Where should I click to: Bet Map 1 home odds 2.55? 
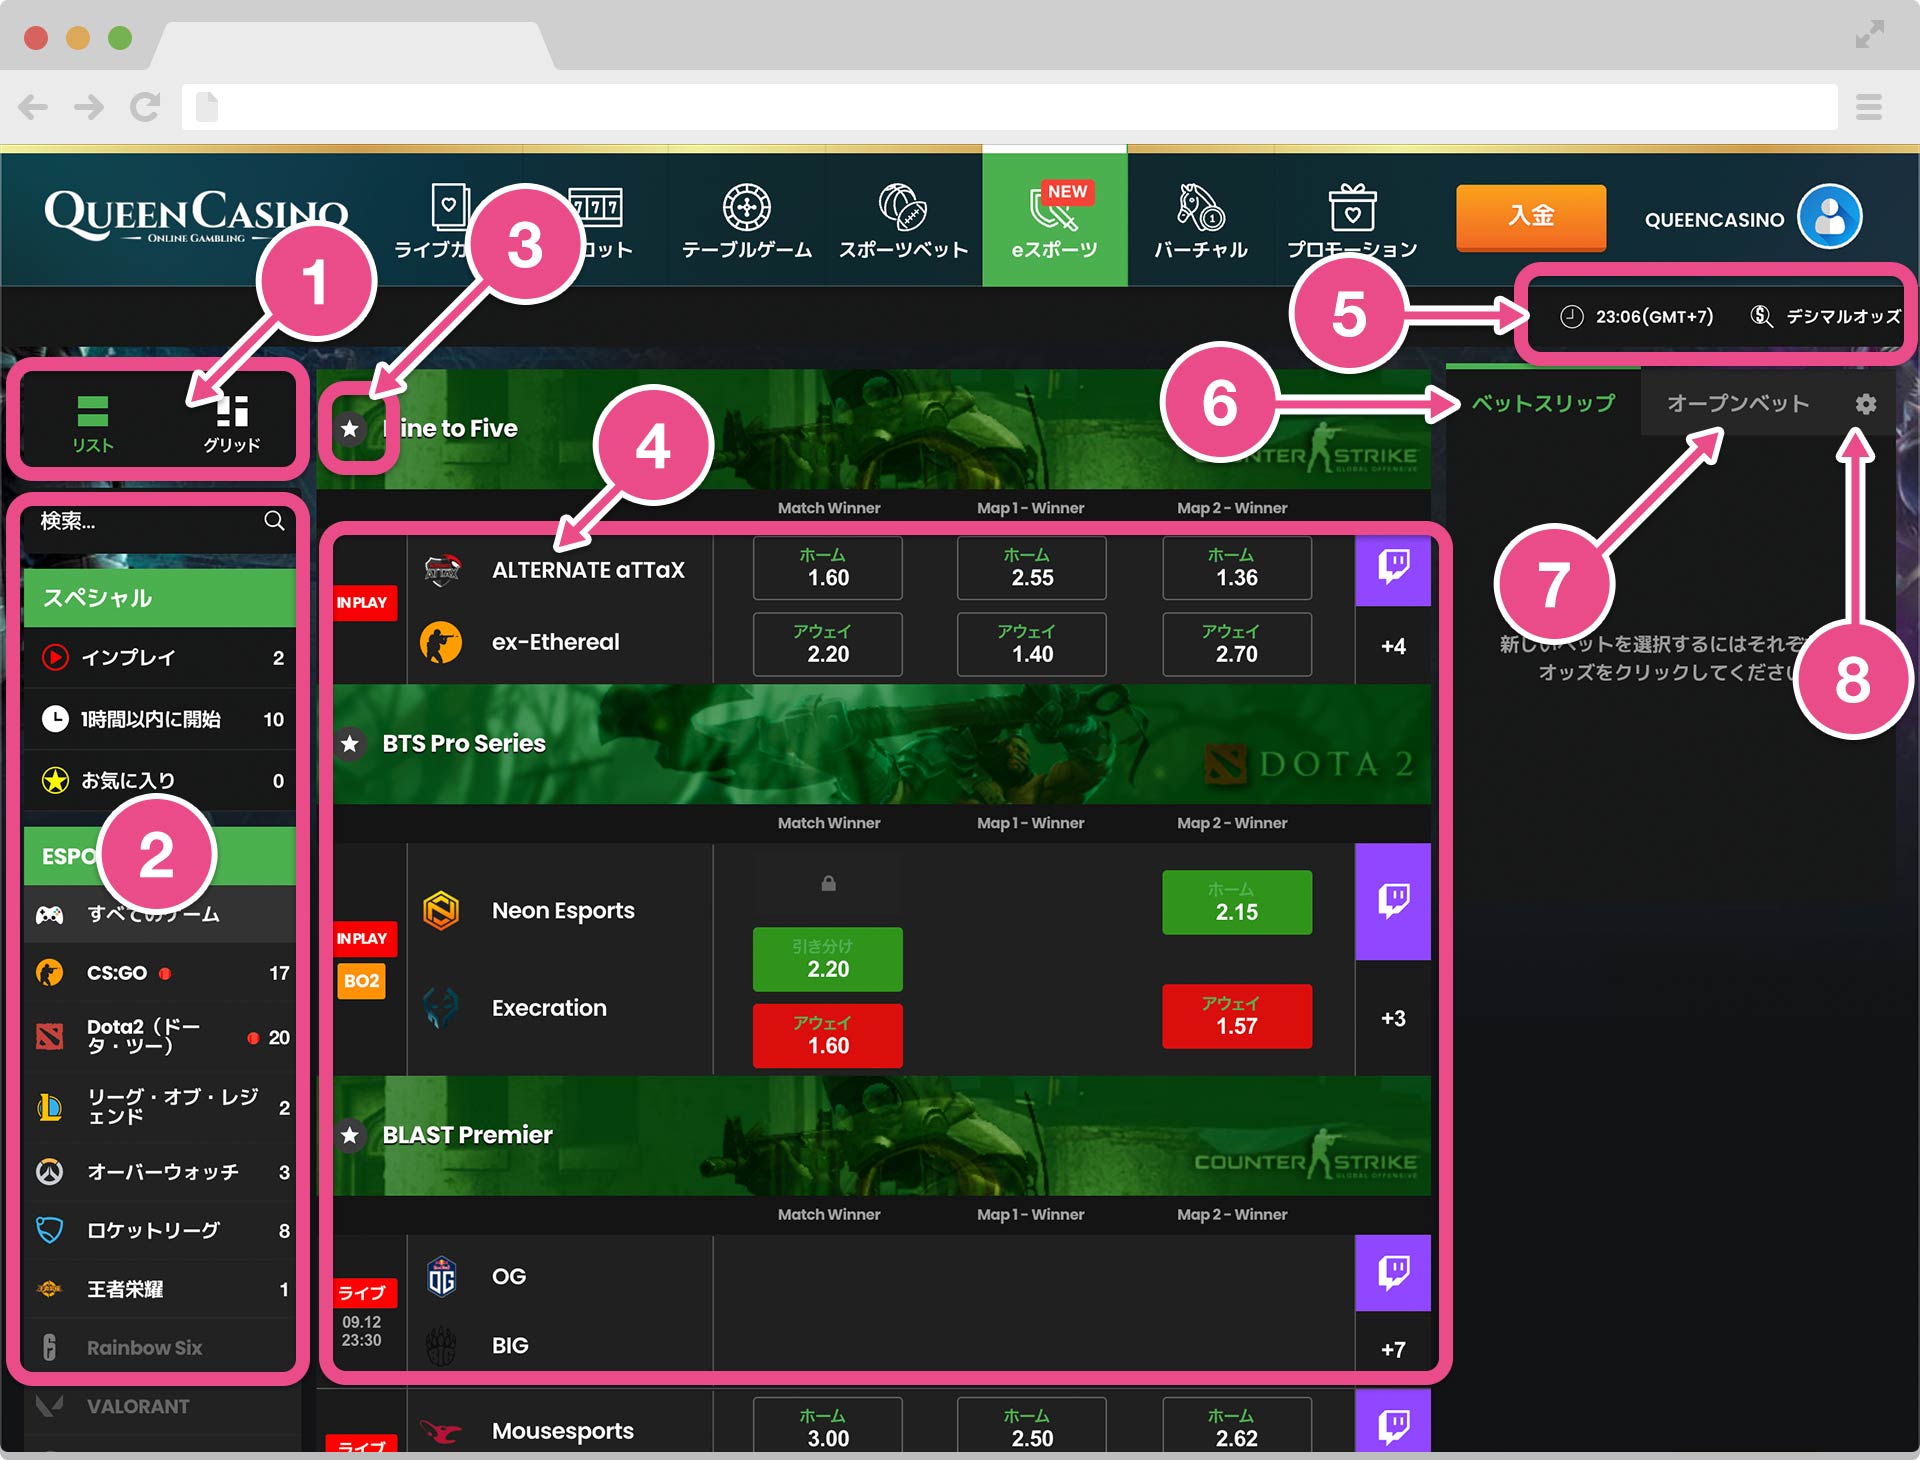pyautogui.click(x=1032, y=568)
